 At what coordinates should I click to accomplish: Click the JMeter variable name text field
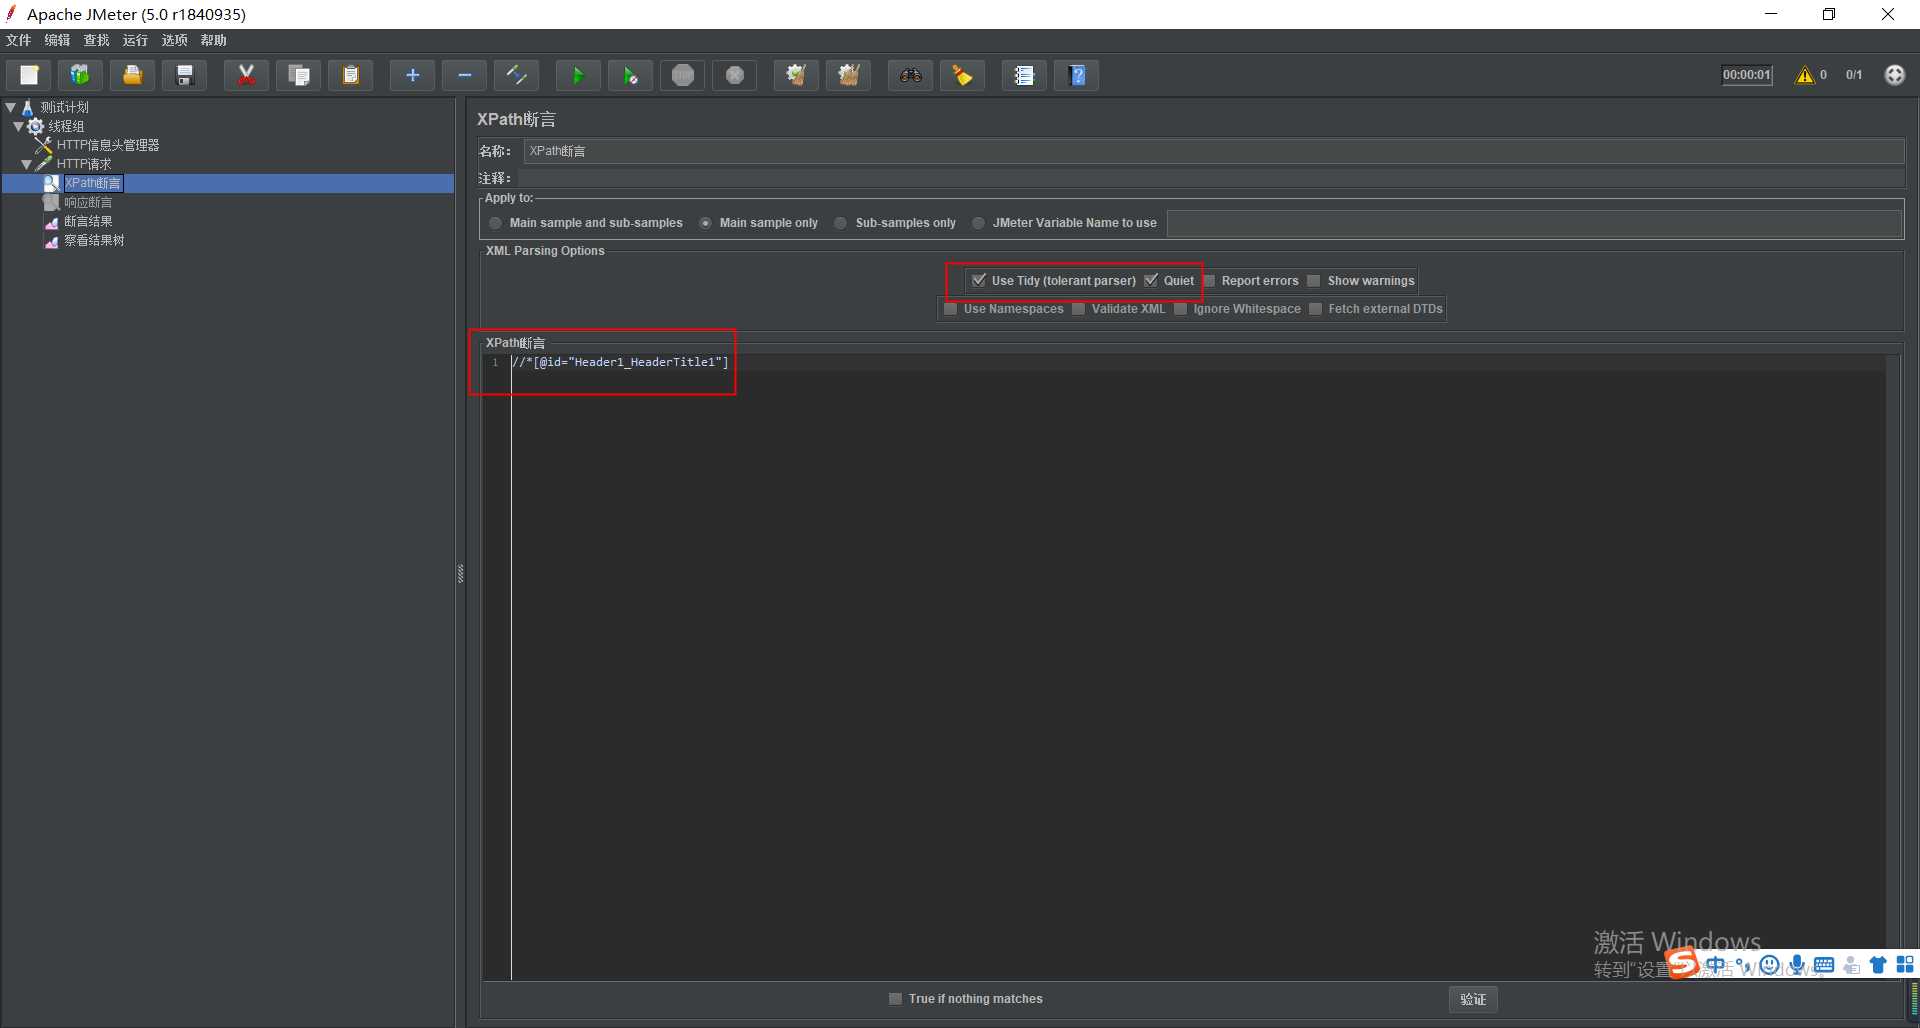pos(1534,223)
